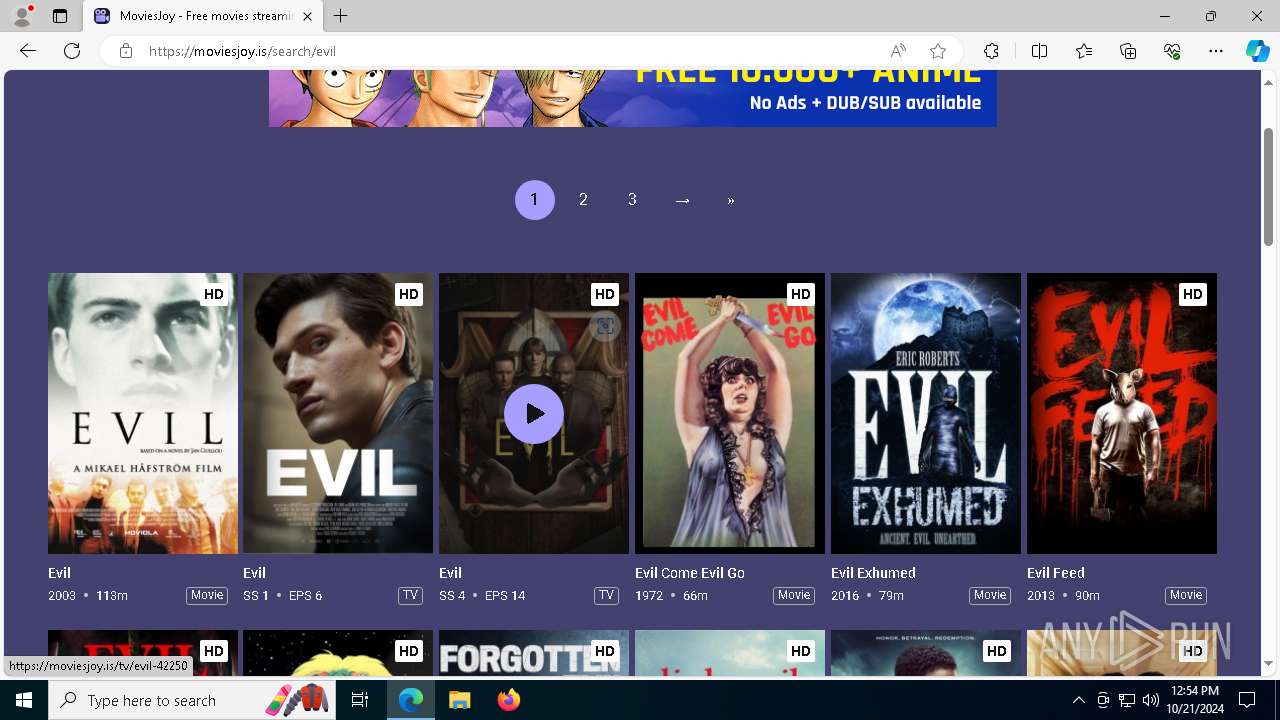Image resolution: width=1280 pixels, height=720 pixels.
Task: Toggle Split screen icon
Action: point(1039,51)
